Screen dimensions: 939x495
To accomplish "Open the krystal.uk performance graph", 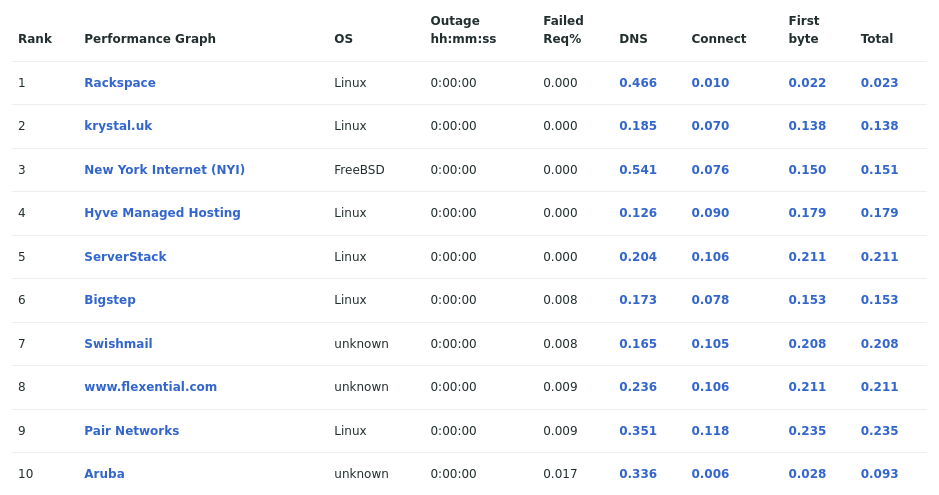I will (118, 126).
